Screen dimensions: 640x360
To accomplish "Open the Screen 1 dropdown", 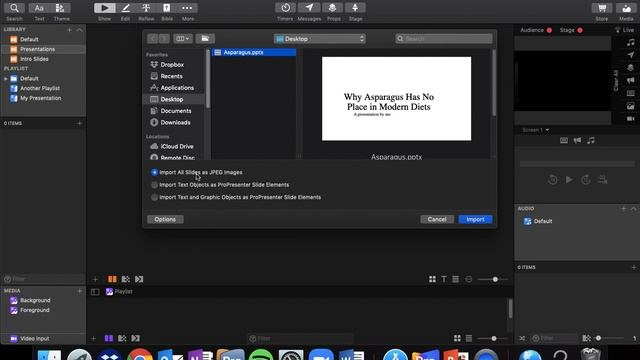I will [x=536, y=130].
